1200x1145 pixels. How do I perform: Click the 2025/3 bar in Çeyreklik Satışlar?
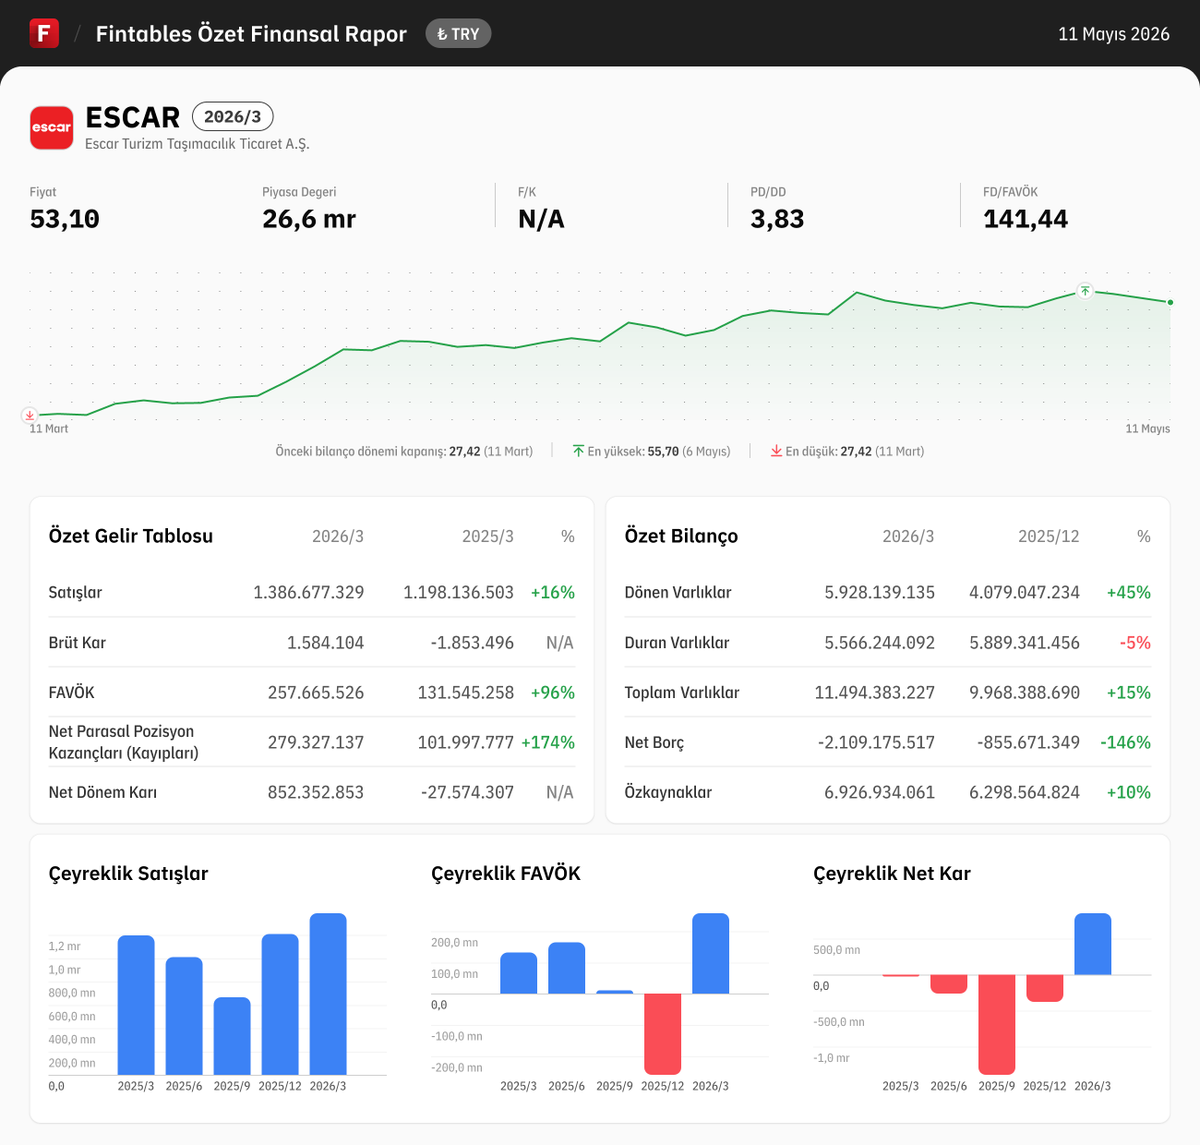click(136, 1005)
